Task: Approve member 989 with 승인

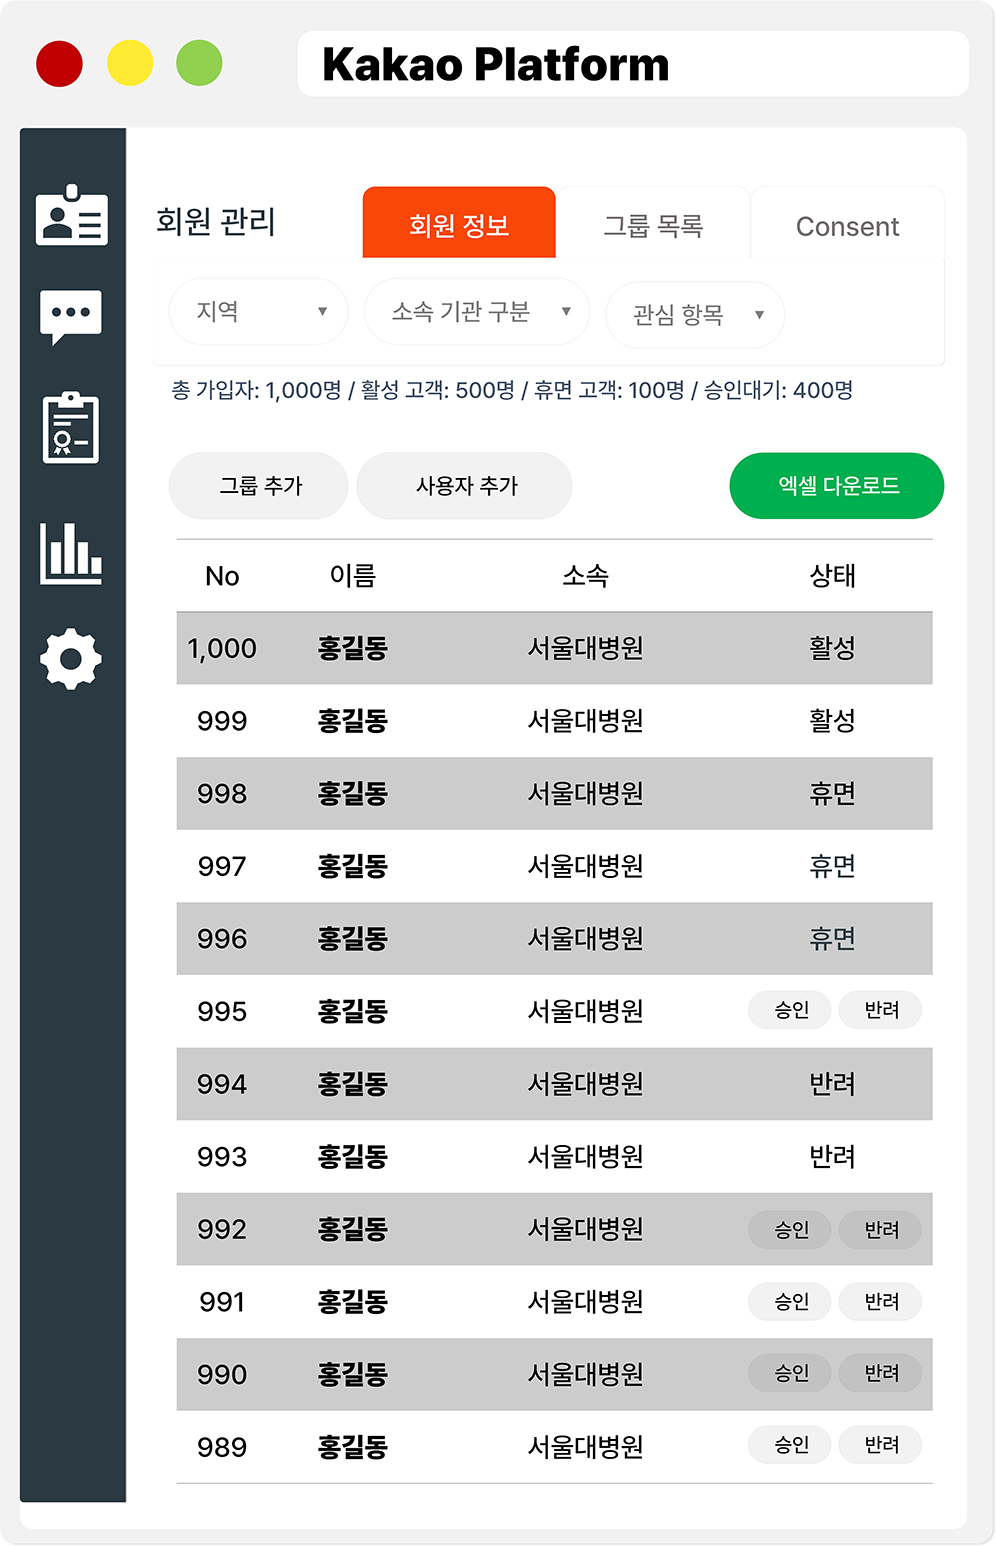Action: pos(790,1445)
